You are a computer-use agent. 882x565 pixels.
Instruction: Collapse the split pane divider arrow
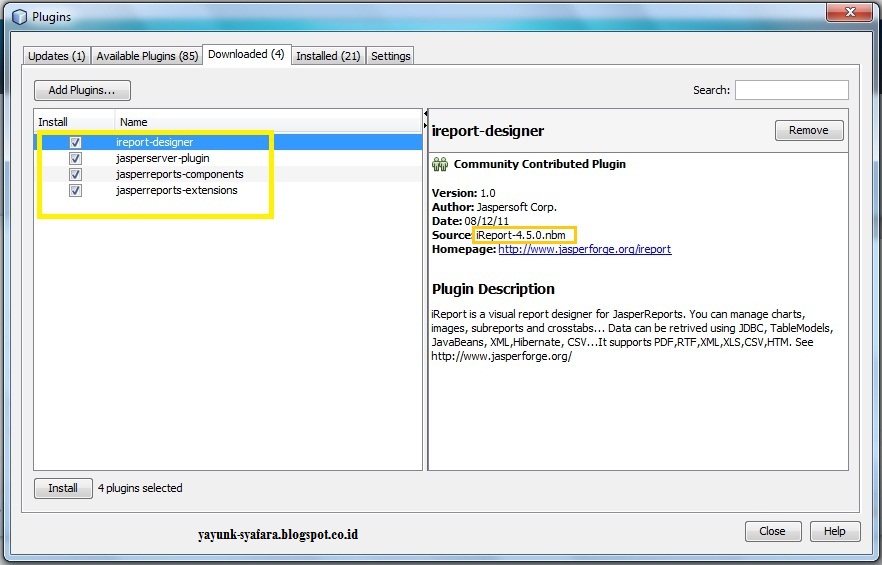425,113
